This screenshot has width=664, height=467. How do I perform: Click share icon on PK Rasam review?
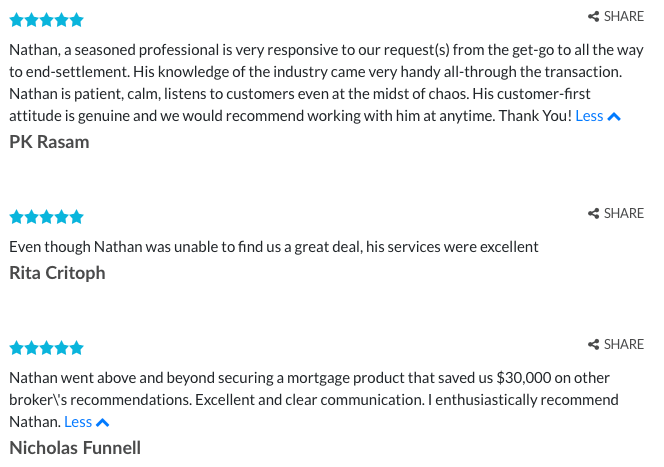coord(593,17)
